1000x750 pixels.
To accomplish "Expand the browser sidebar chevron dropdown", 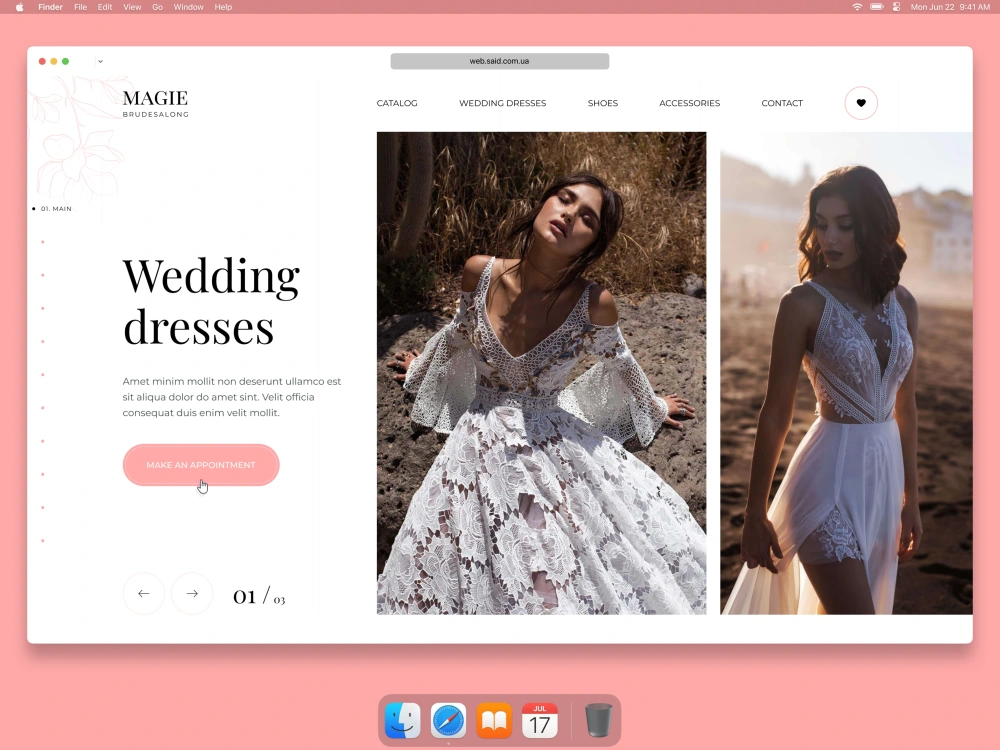I will point(100,61).
